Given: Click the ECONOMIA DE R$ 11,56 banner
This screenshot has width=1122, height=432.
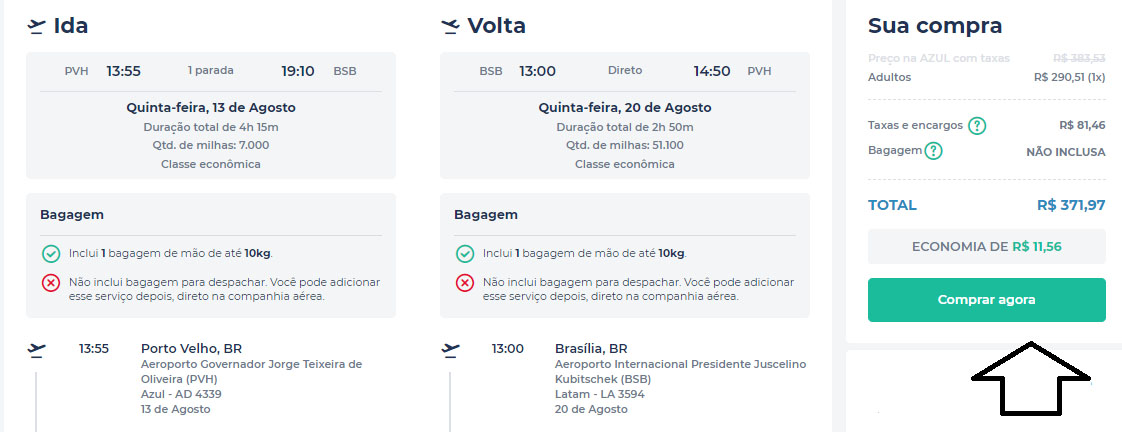Looking at the screenshot, I should click(986, 246).
